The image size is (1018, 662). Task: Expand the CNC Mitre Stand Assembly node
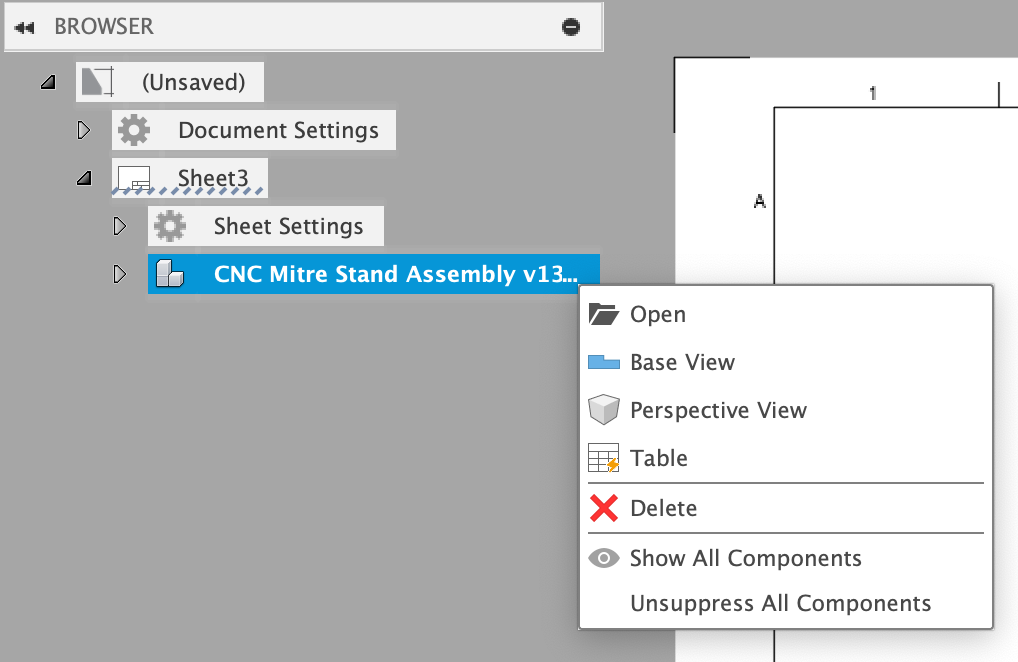point(120,274)
